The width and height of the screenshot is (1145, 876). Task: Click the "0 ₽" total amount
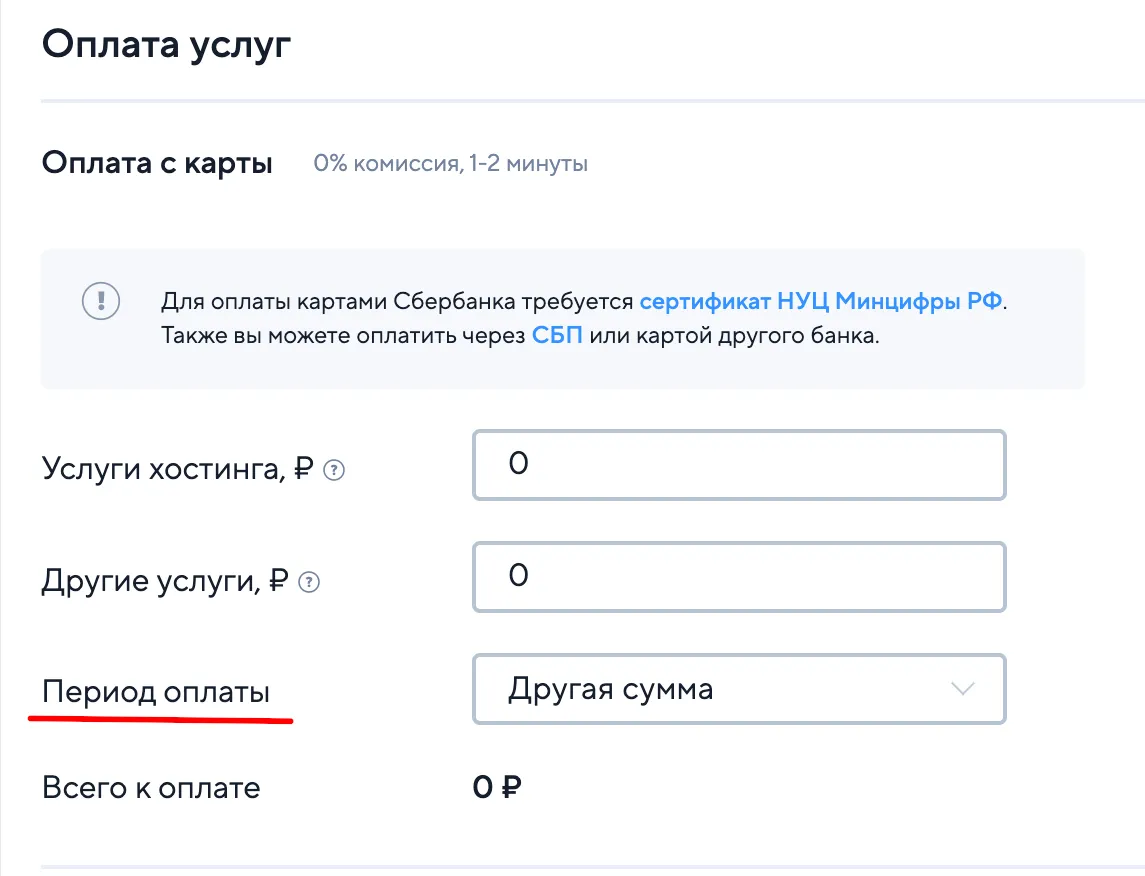pyautogui.click(x=497, y=788)
